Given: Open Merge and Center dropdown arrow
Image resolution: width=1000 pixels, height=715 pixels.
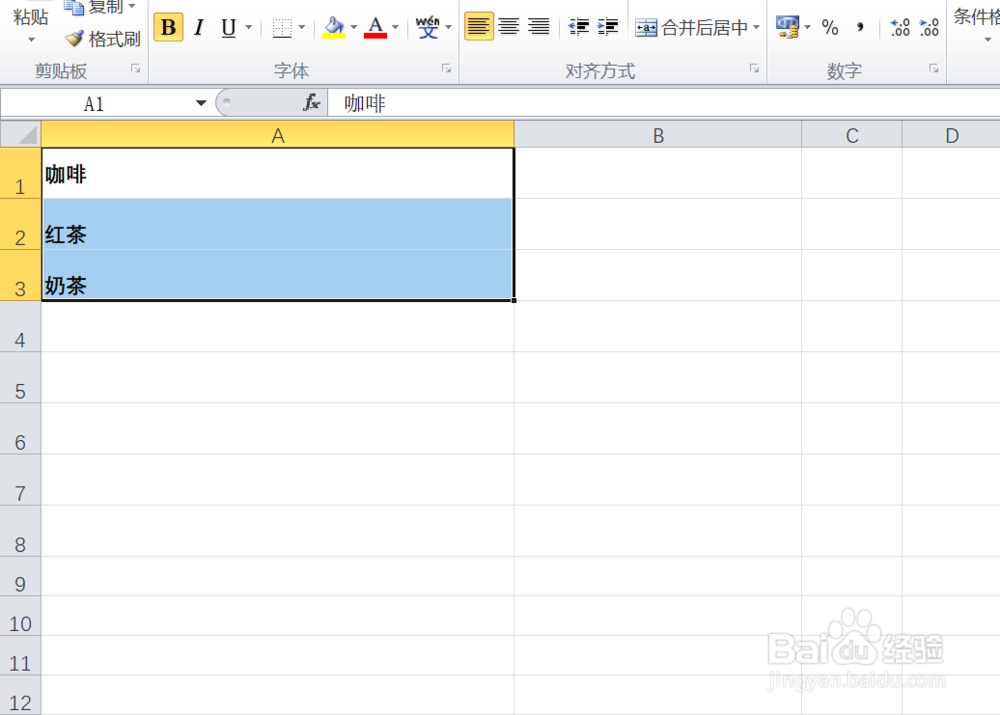Looking at the screenshot, I should click(x=756, y=27).
